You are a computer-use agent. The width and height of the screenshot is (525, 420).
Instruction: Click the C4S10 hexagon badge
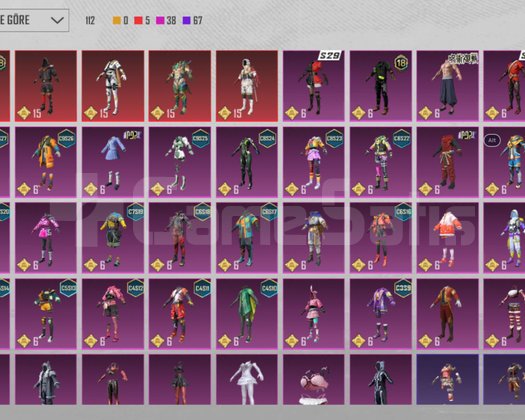[269, 288]
